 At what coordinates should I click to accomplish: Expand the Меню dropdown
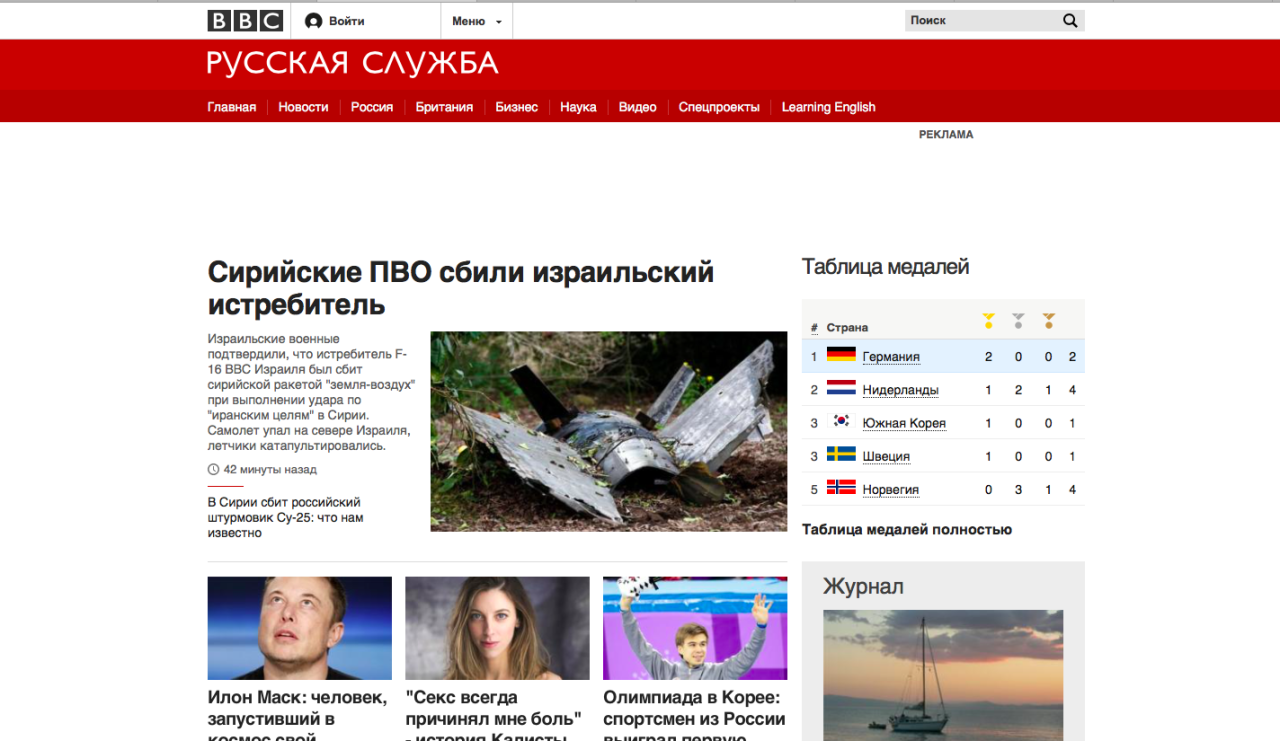[x=476, y=21]
